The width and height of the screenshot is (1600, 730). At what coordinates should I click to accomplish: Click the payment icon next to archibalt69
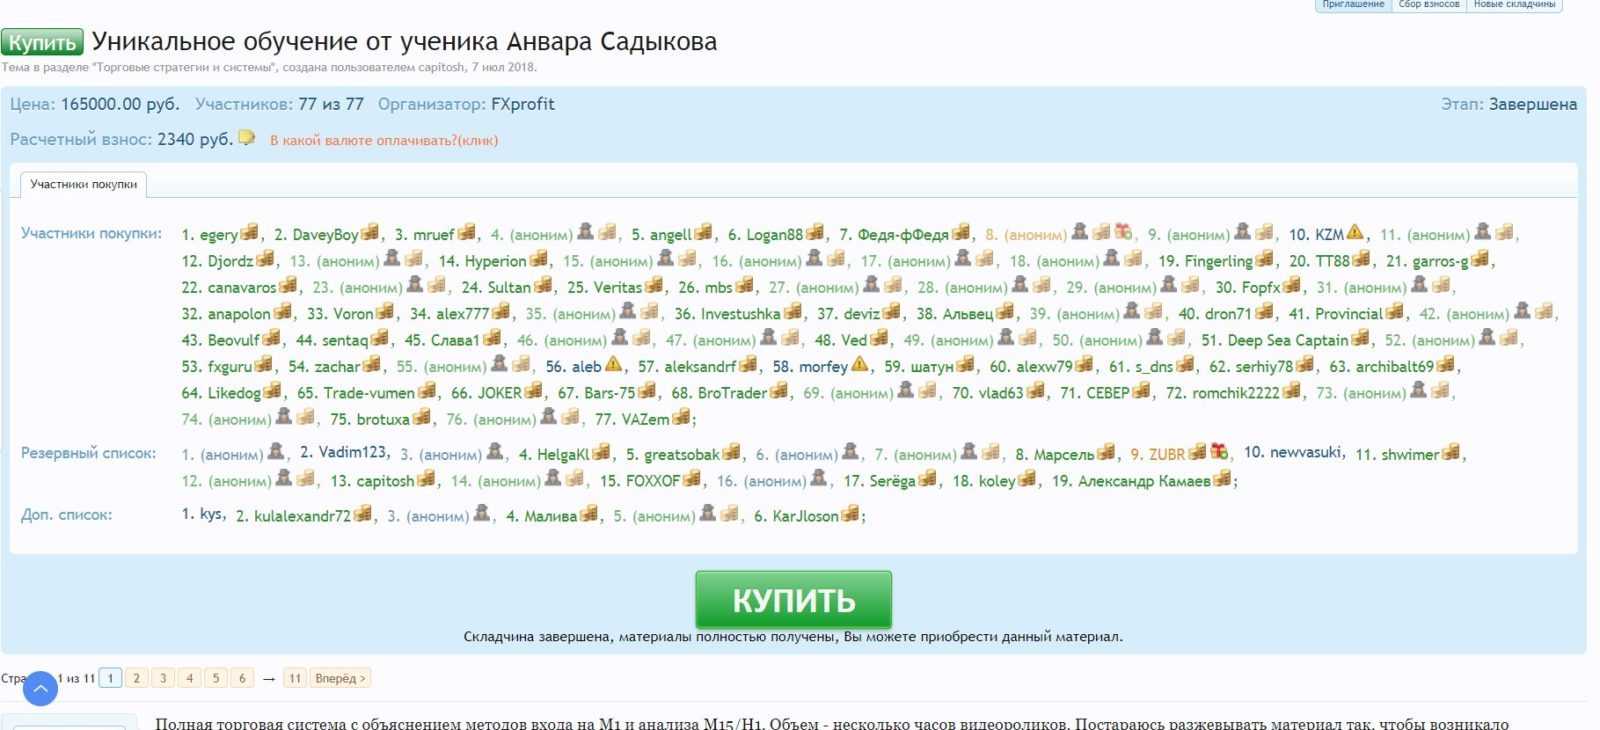[x=1445, y=364]
